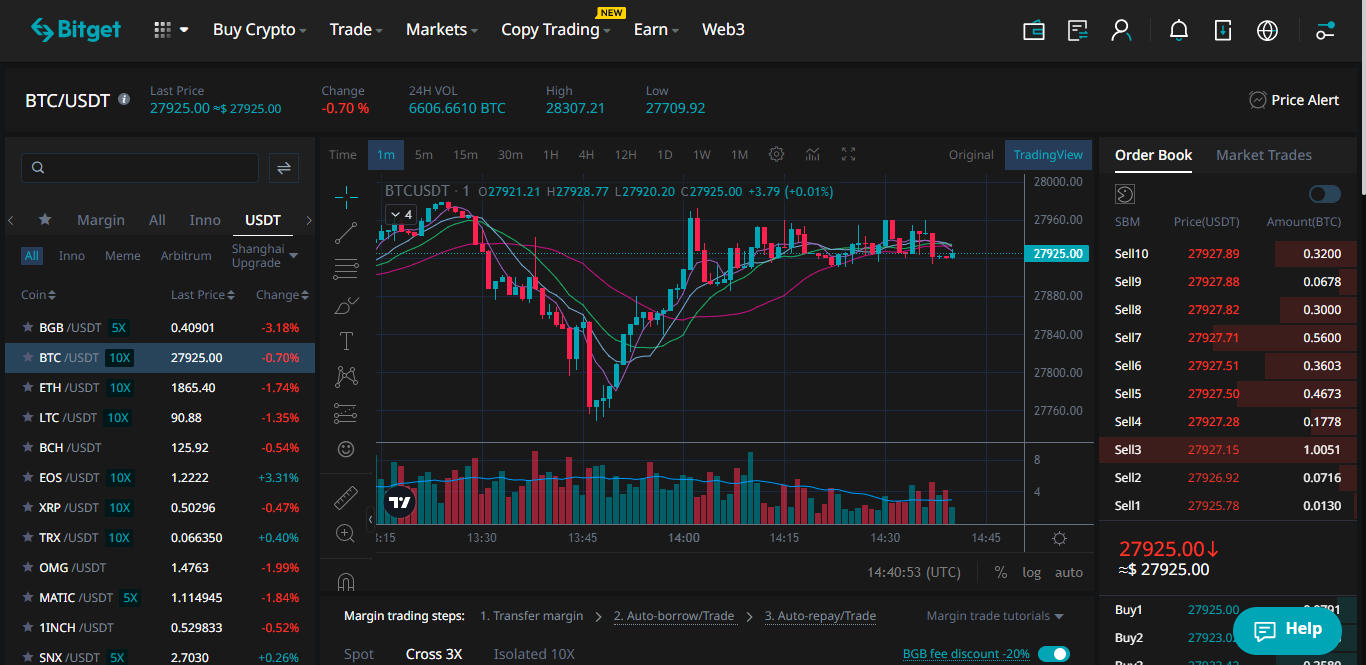Favorite the BGB/USDT star
The height and width of the screenshot is (665, 1366).
28,327
